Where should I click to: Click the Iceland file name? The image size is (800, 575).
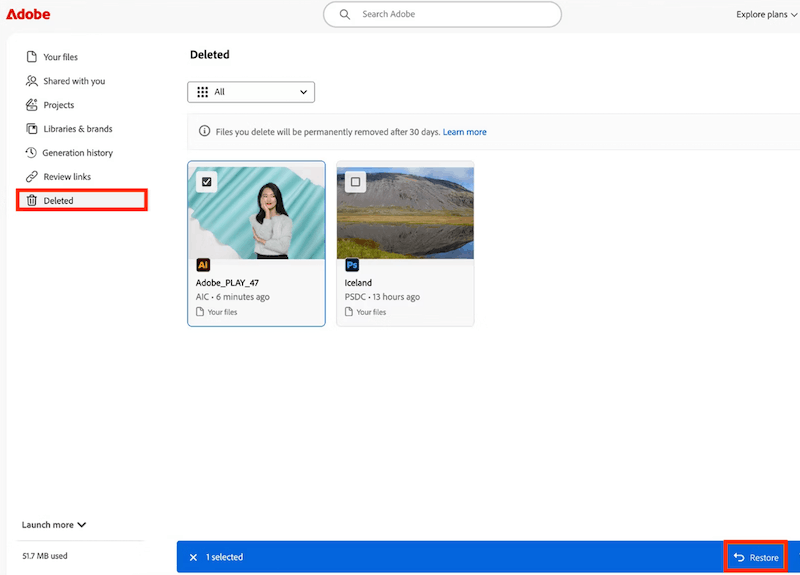358,283
